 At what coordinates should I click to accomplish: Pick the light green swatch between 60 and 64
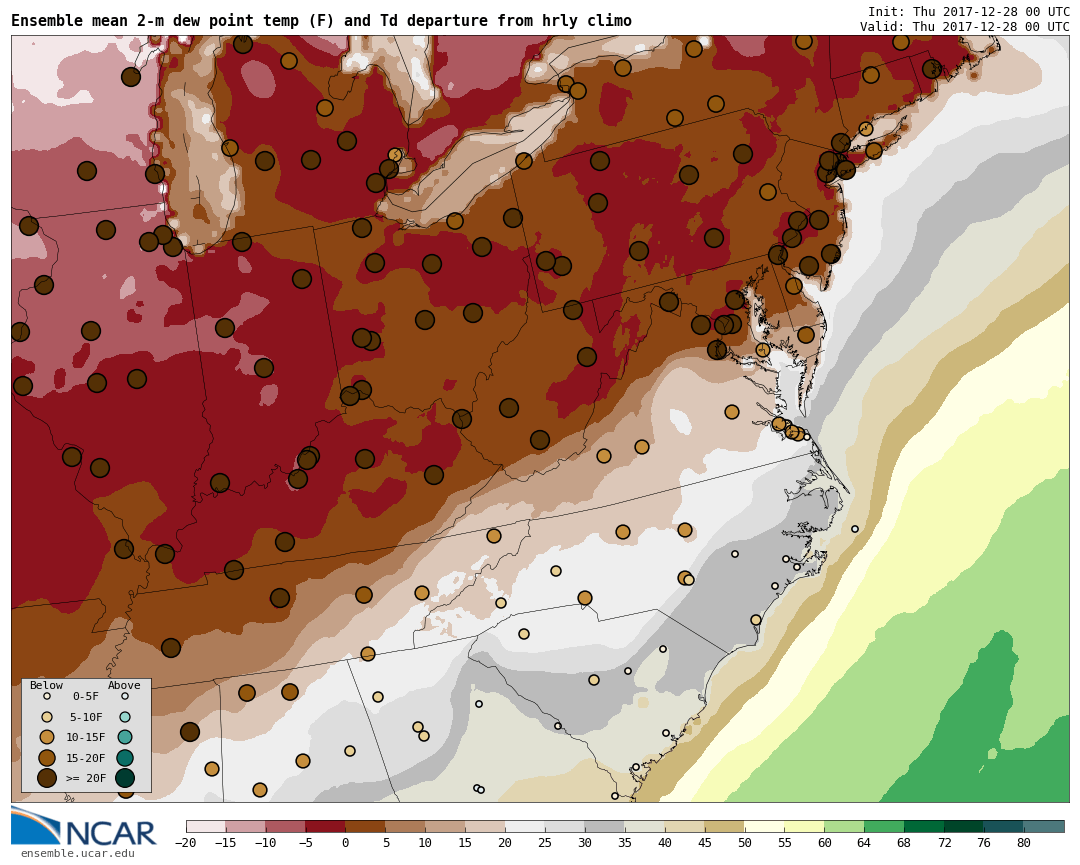click(x=845, y=826)
